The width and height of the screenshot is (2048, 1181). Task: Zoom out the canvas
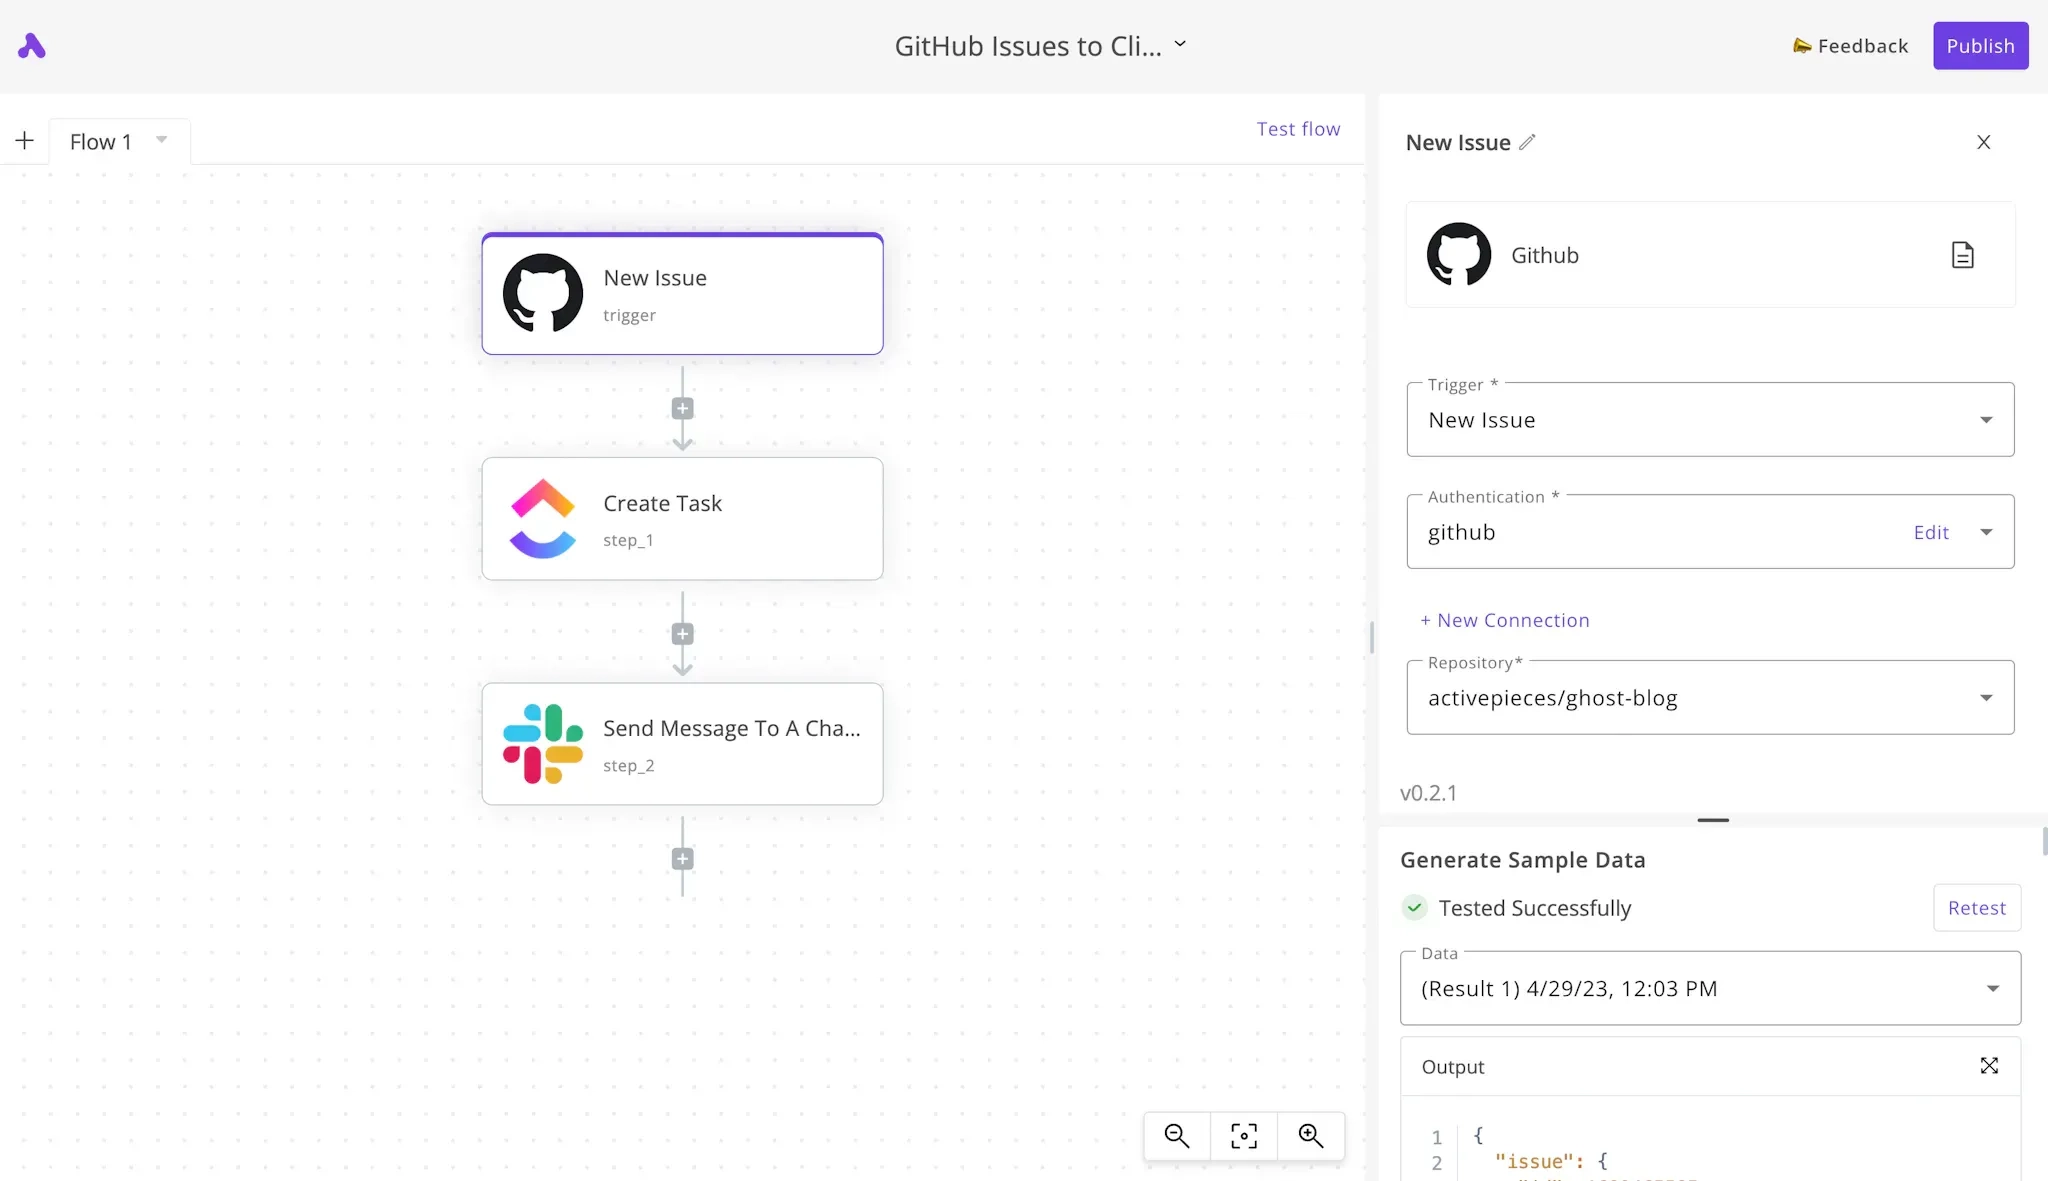point(1177,1136)
